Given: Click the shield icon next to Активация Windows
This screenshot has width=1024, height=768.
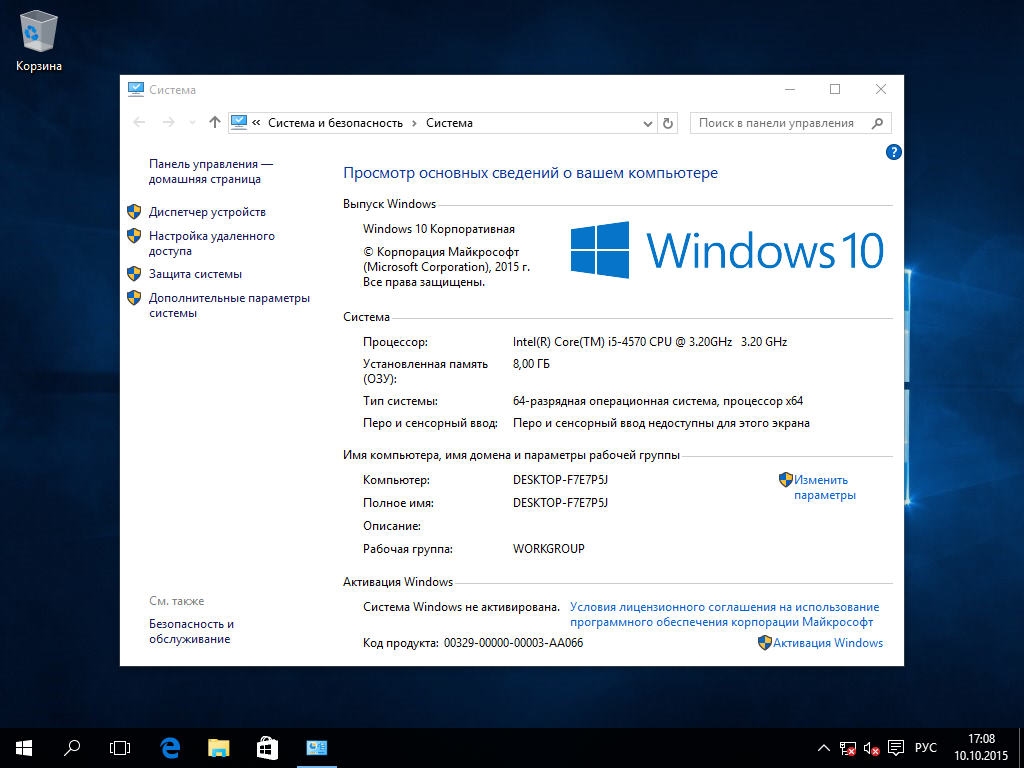Looking at the screenshot, I should click(x=765, y=643).
